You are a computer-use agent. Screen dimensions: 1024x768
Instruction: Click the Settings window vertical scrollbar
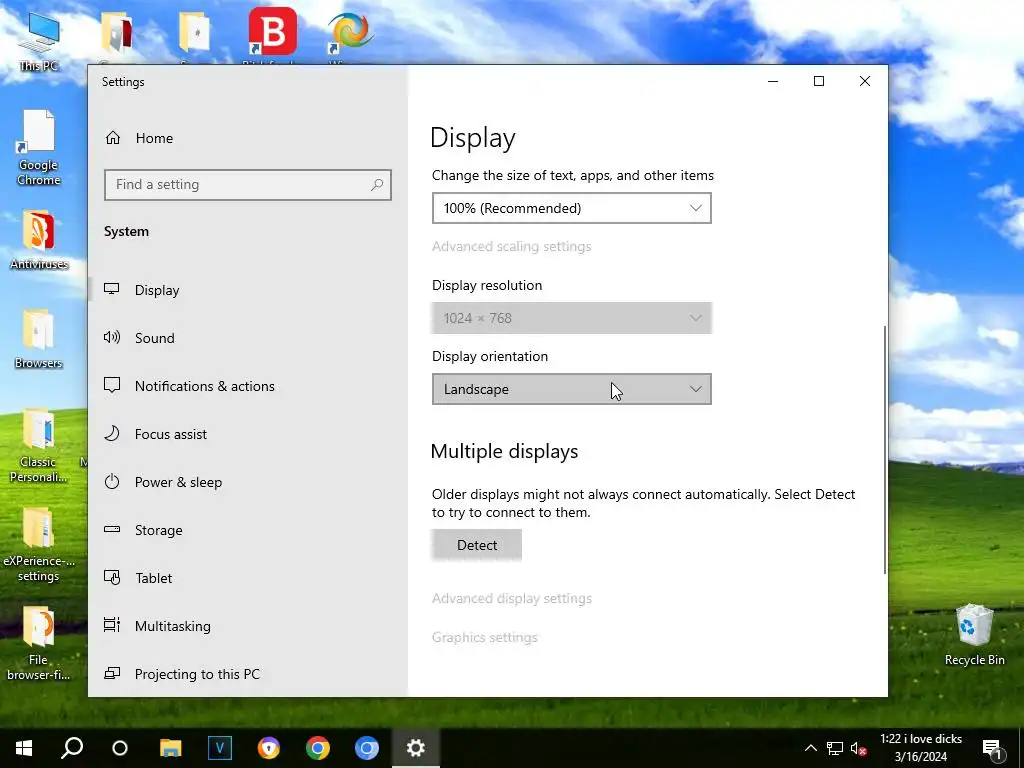885,451
